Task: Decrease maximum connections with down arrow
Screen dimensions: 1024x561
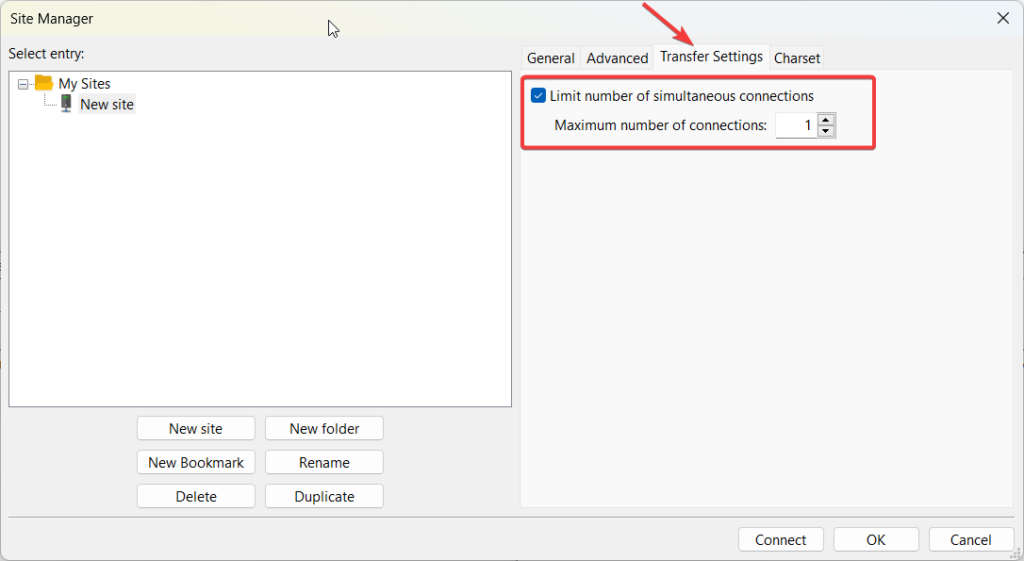Action: pyautogui.click(x=826, y=131)
